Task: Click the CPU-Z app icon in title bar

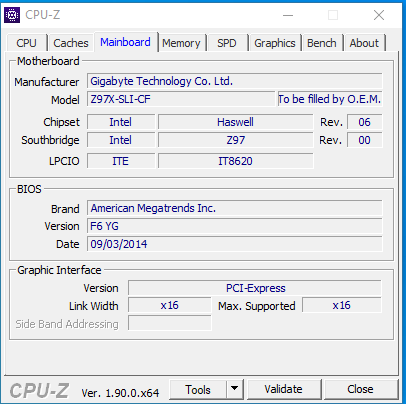Action: click(12, 15)
